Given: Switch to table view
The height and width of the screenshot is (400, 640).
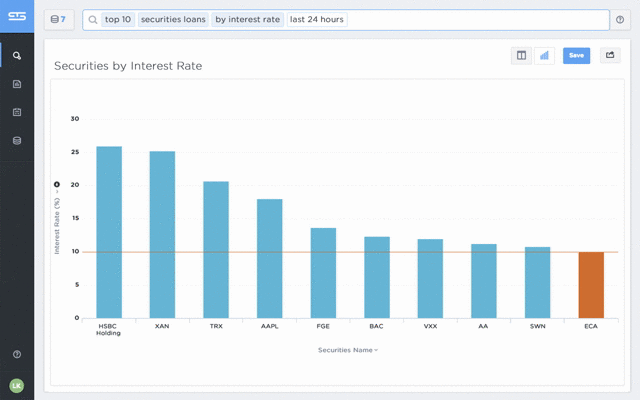Looking at the screenshot, I should 521,56.
